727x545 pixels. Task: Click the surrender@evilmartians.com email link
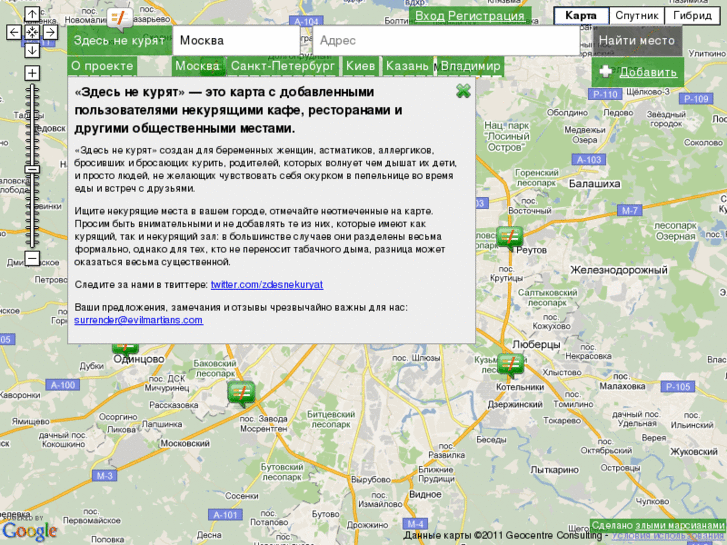tap(138, 320)
